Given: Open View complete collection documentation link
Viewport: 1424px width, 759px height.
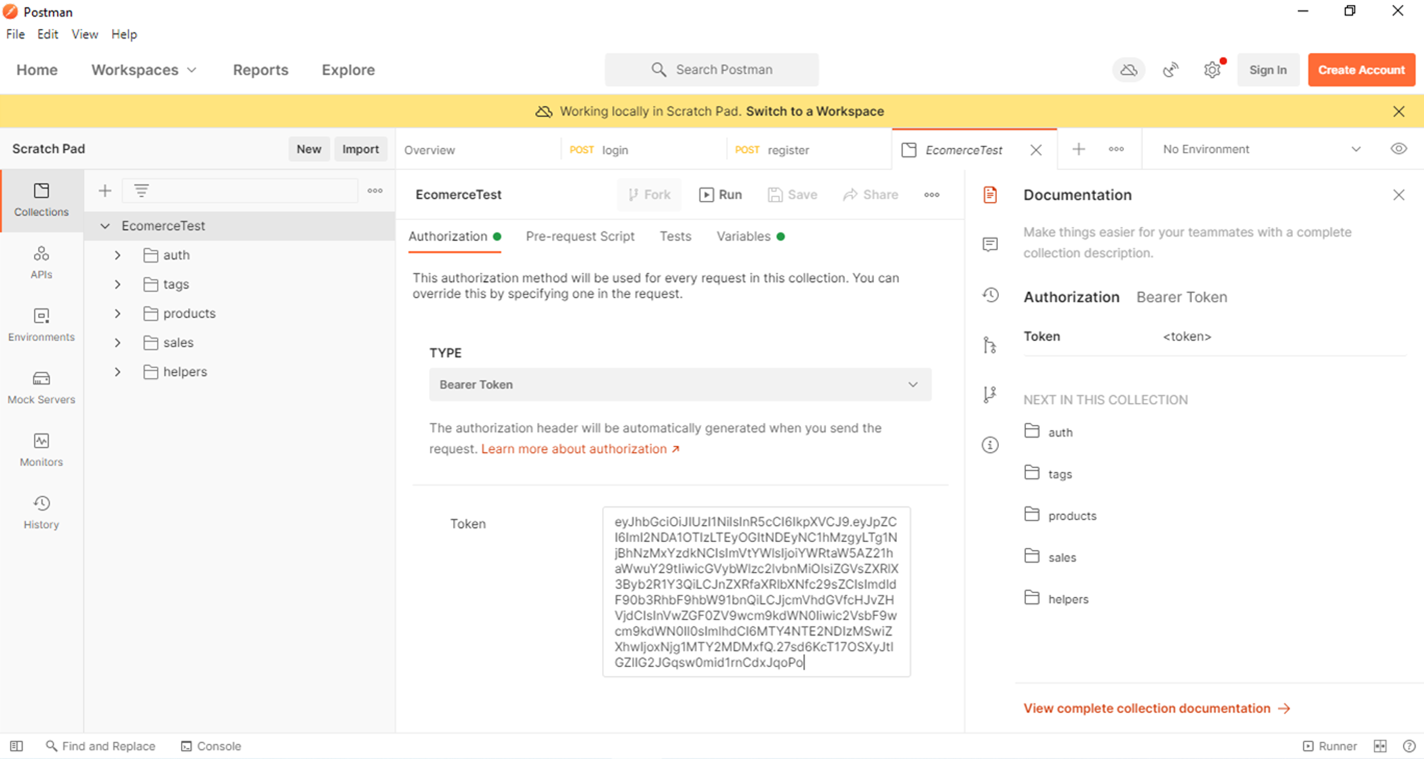Looking at the screenshot, I should tap(1157, 708).
